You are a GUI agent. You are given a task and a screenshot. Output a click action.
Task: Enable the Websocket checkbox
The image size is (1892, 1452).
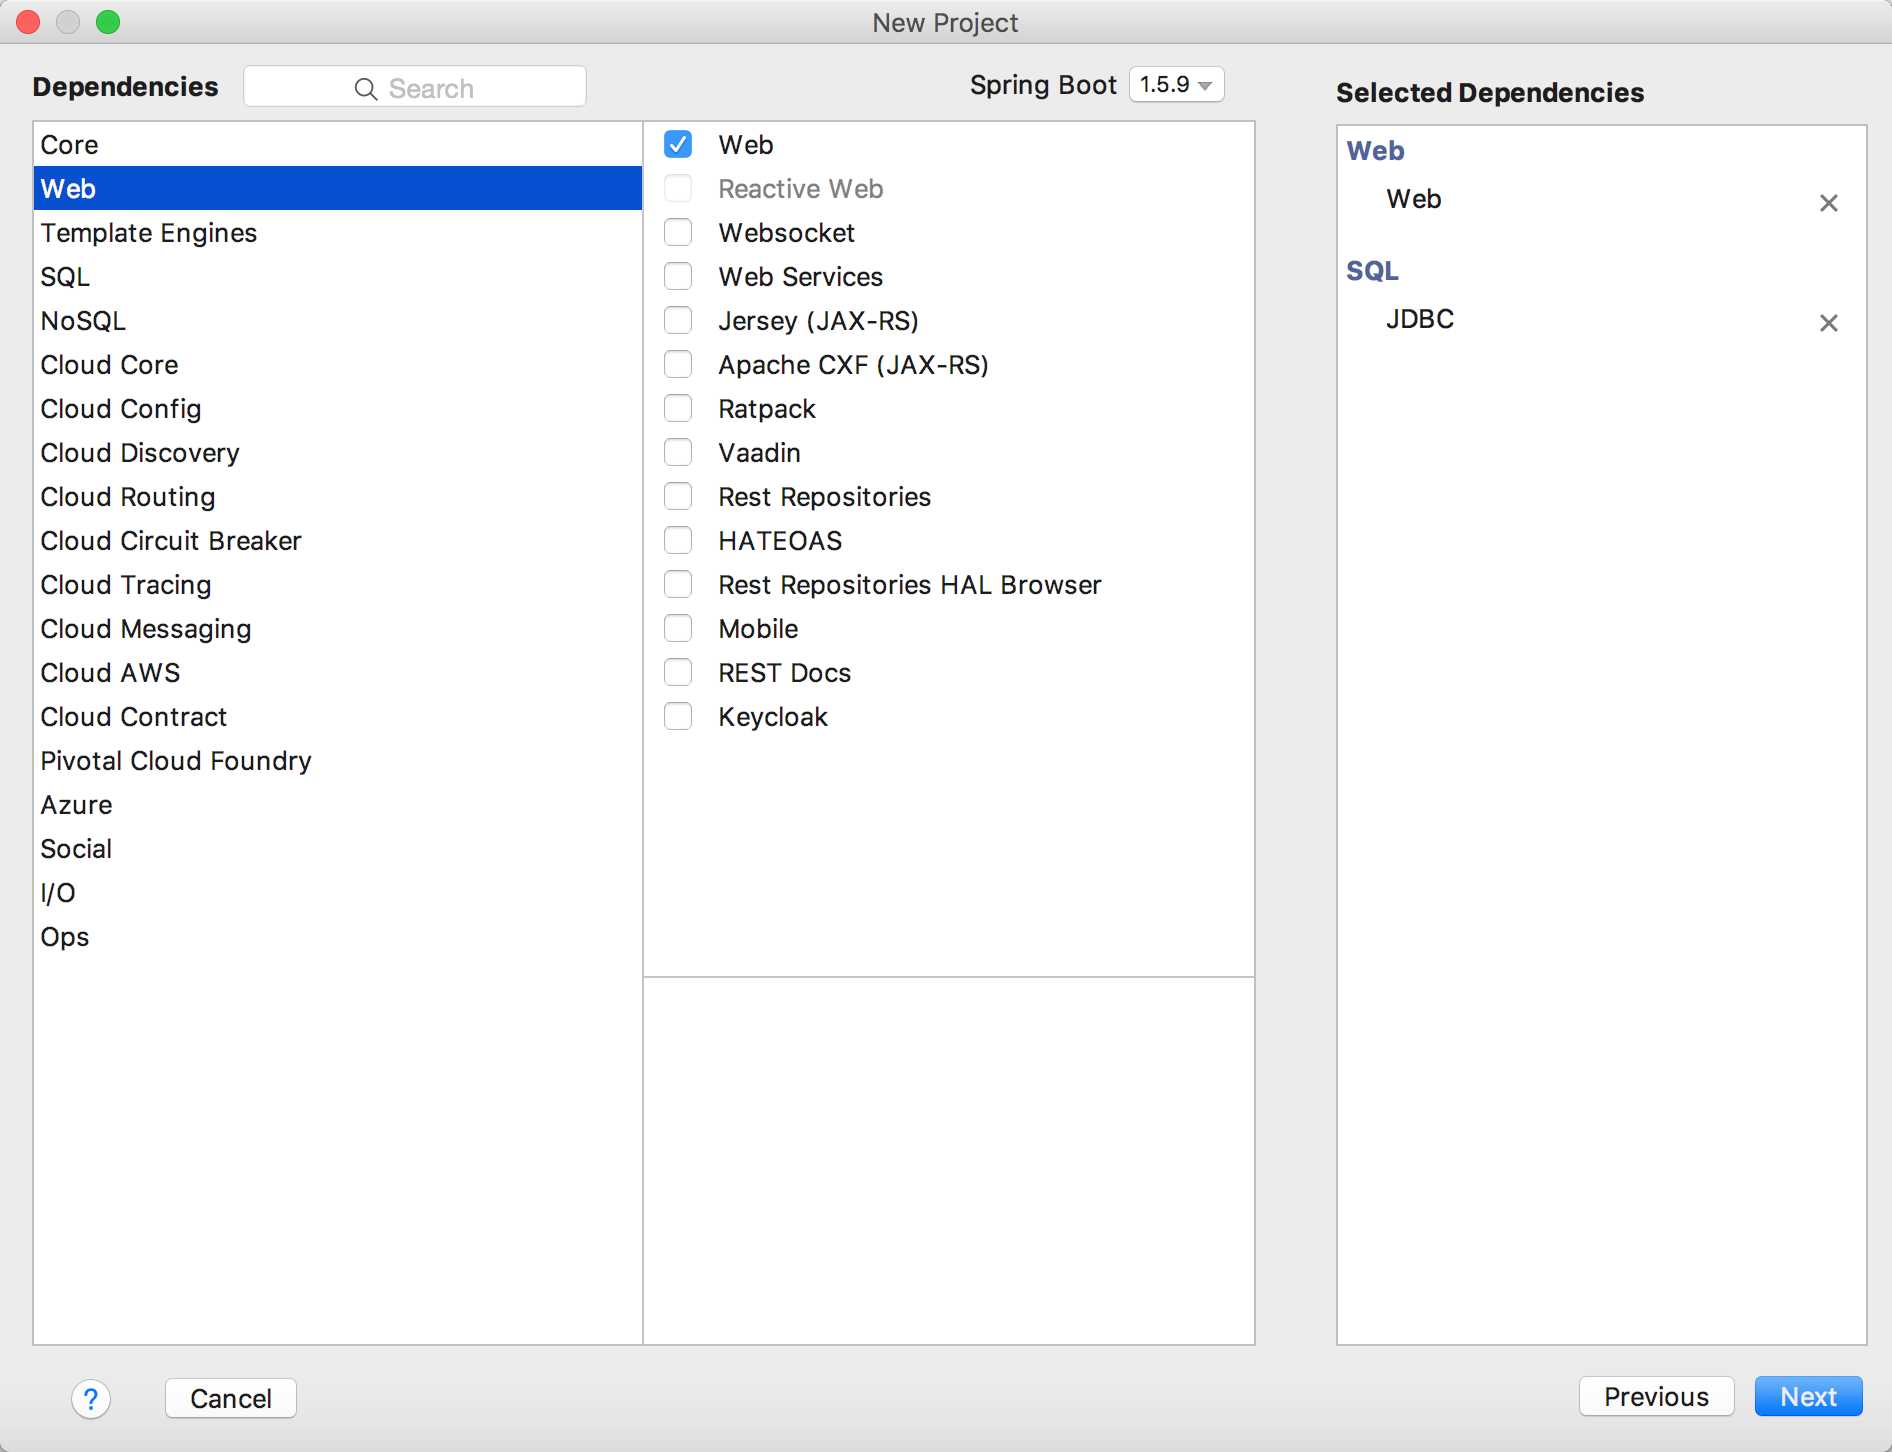pos(678,232)
